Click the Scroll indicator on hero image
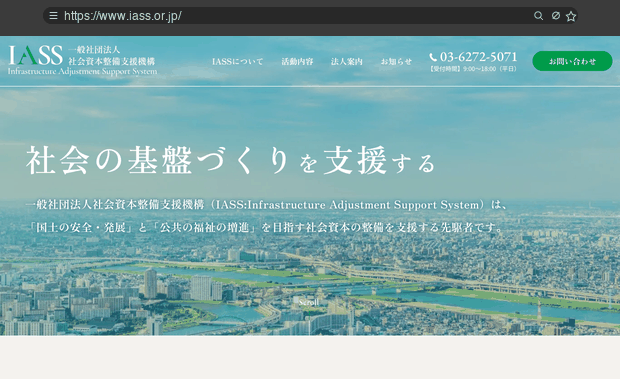The height and width of the screenshot is (379, 620). pos(308,303)
